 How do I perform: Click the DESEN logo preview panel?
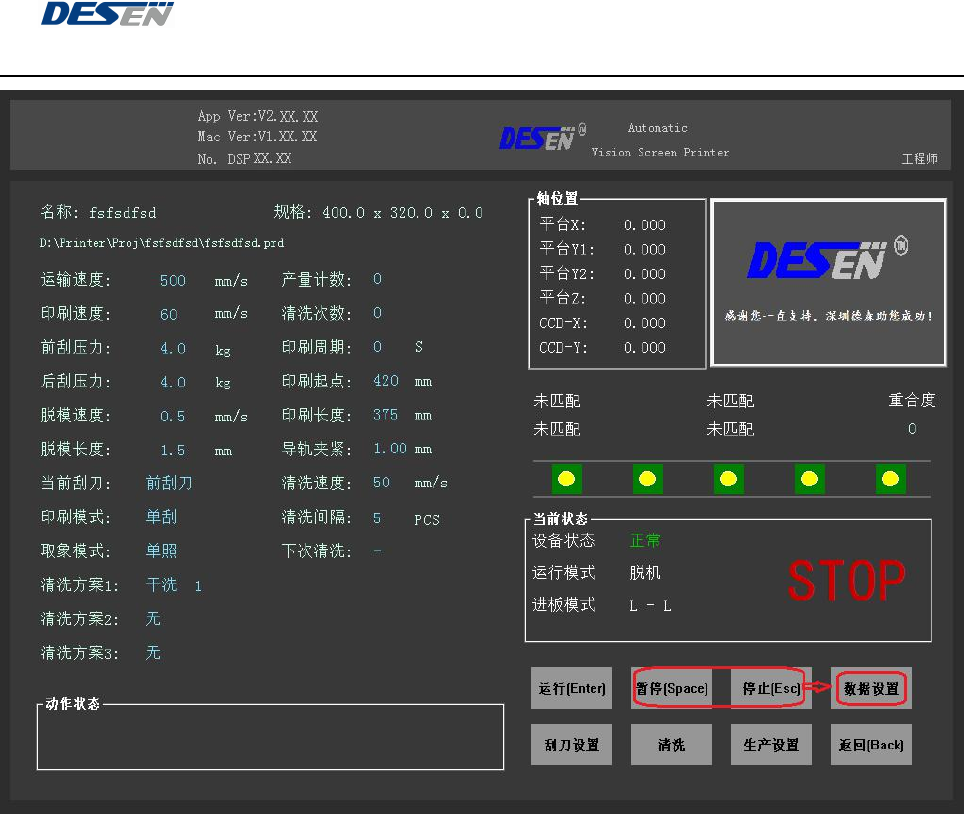pyautogui.click(x=827, y=282)
